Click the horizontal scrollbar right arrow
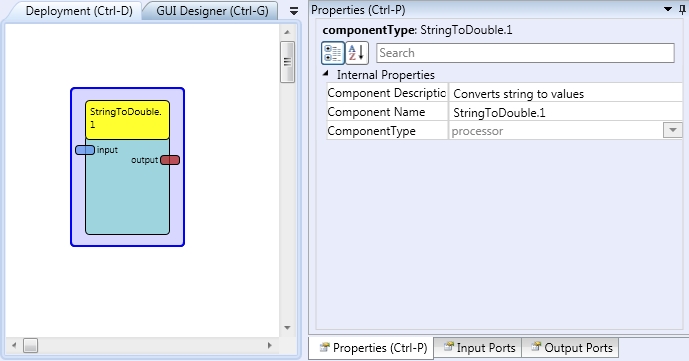 [x=269, y=346]
